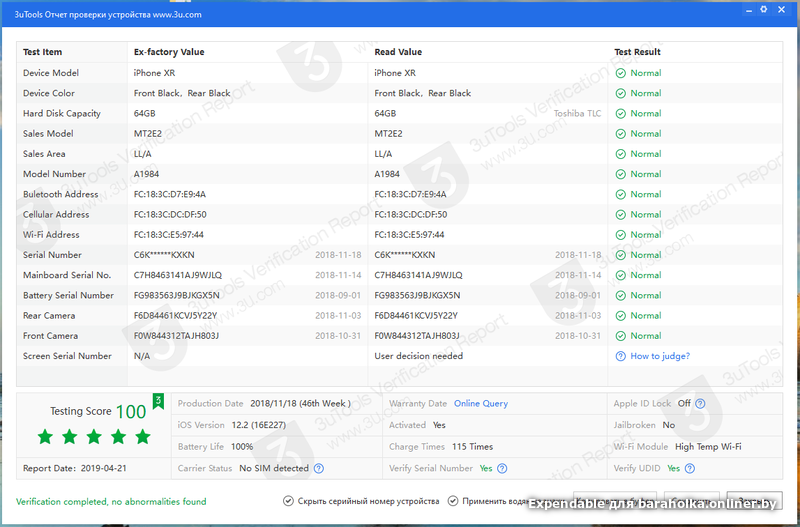
Task: Click help icon beside Verify Serial Number
Action: tap(502, 468)
